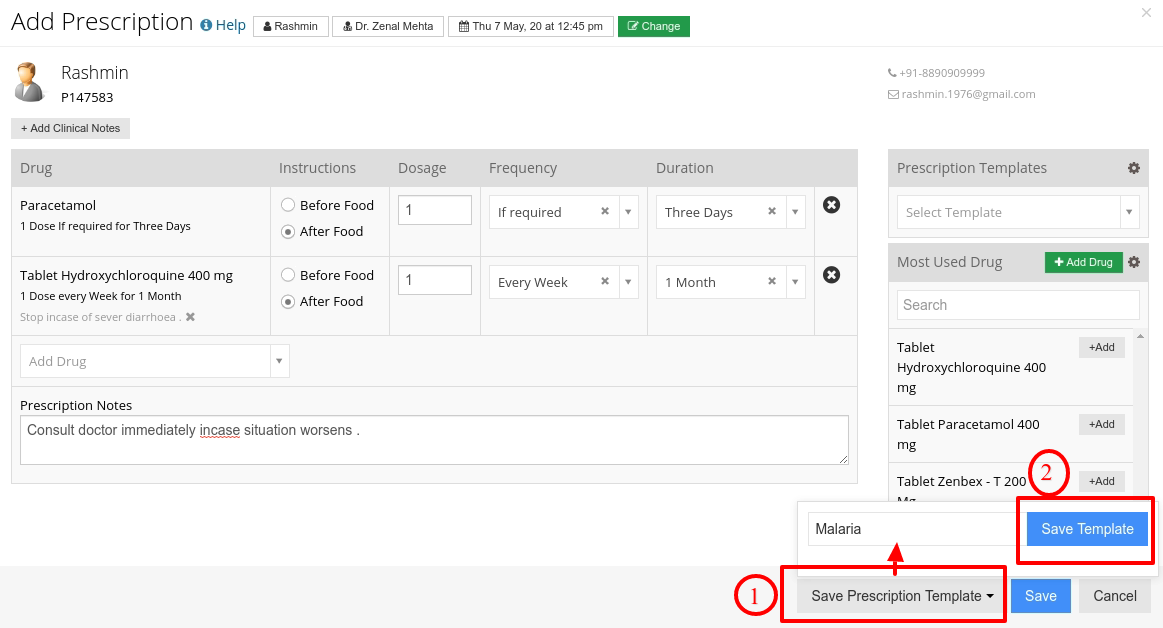The image size is (1163, 628).
Task: Select After Food for Hydroxychloroquine
Action: [x=288, y=302]
